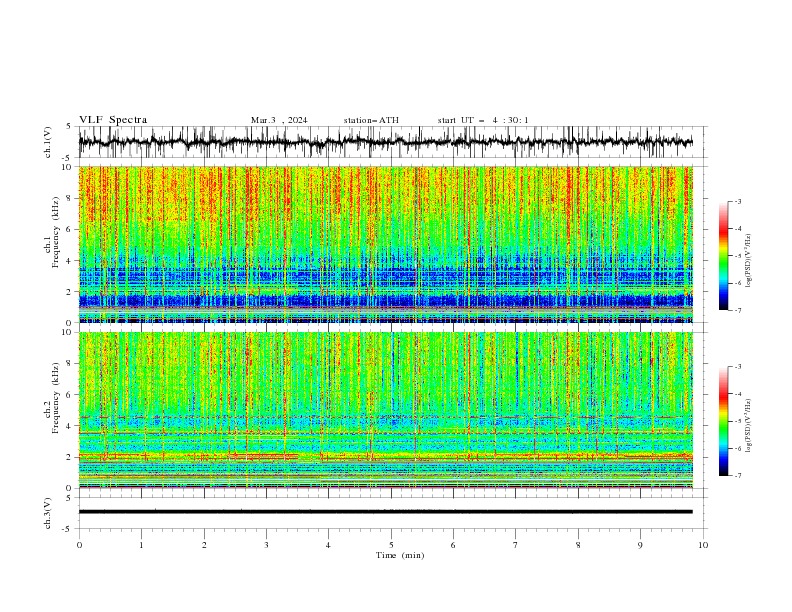Click the time axis tick "4"
This screenshot has height=612, width=792.
[x=328, y=545]
